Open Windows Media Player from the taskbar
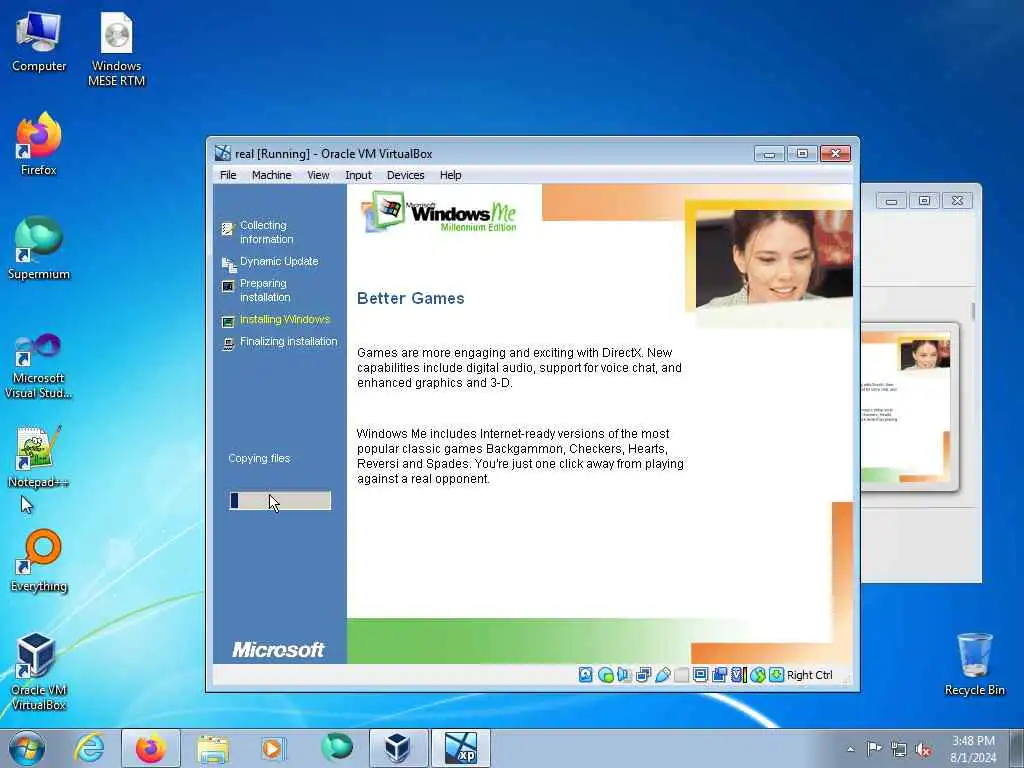1024x768 pixels. pos(273,748)
